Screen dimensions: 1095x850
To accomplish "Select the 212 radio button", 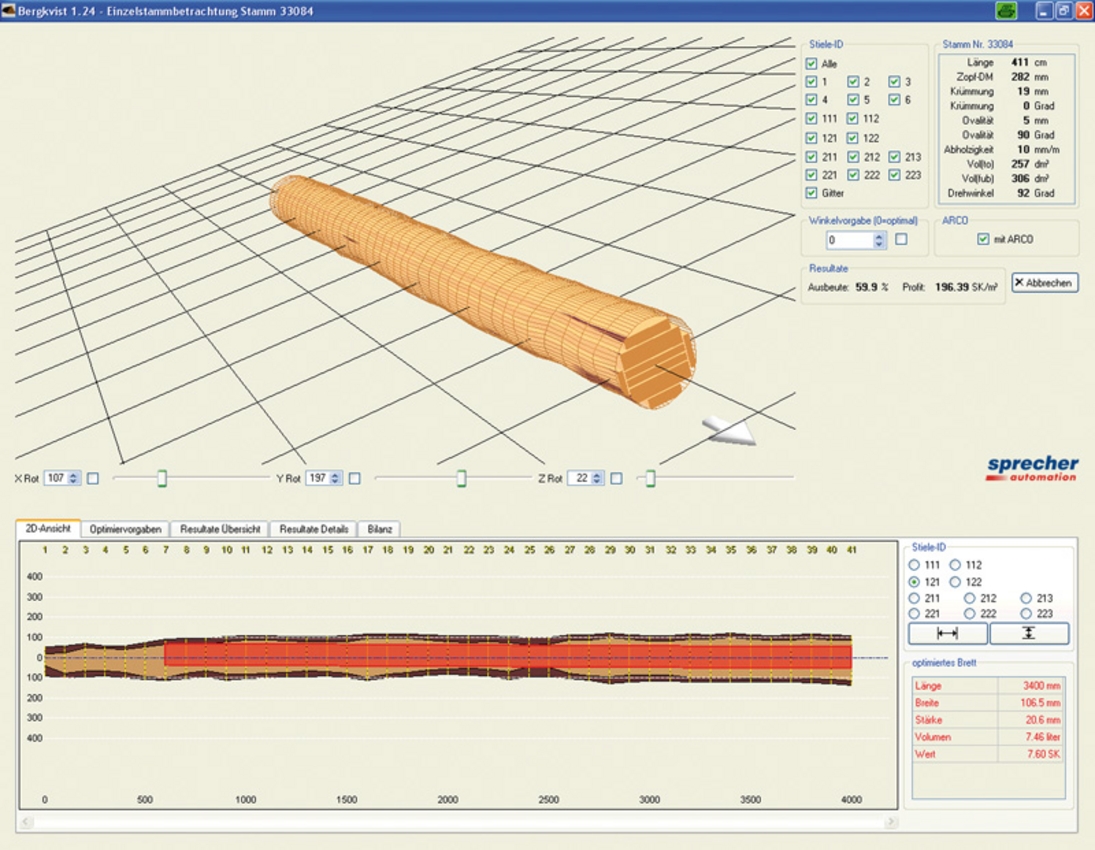I will coord(970,598).
